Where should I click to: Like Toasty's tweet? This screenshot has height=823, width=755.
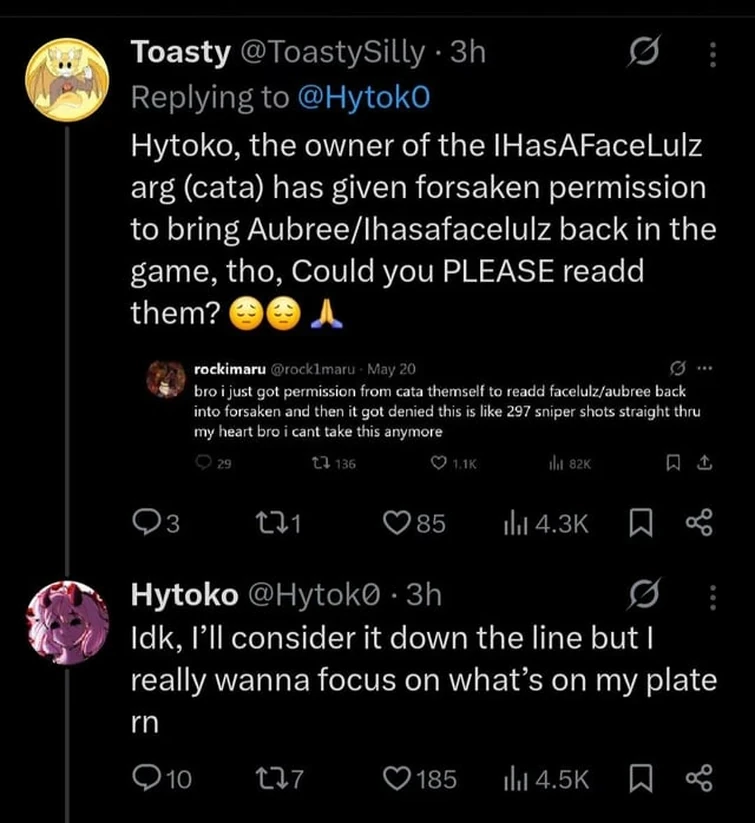tap(400, 523)
